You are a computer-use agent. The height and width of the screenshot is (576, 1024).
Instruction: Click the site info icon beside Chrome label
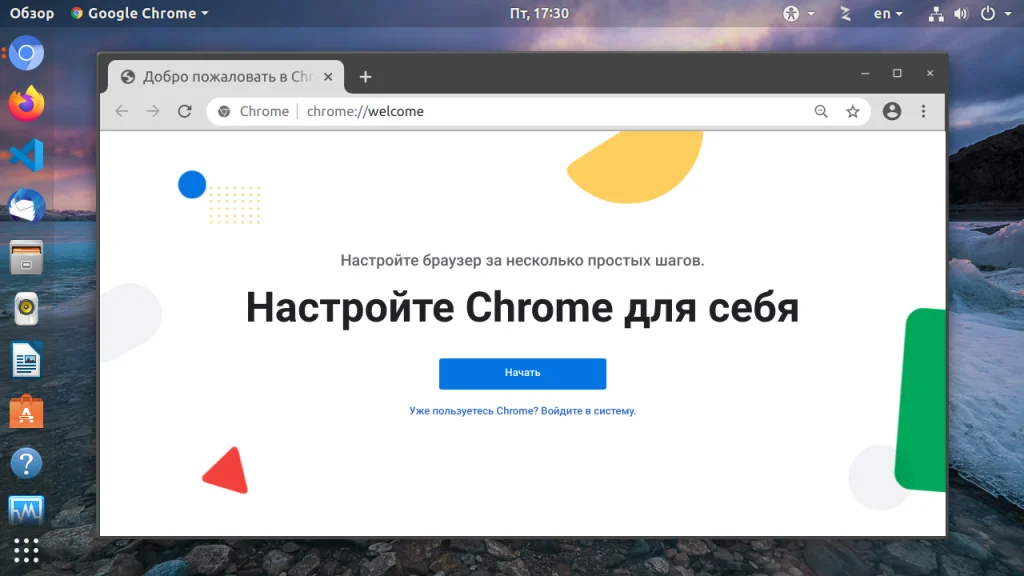pyautogui.click(x=224, y=112)
